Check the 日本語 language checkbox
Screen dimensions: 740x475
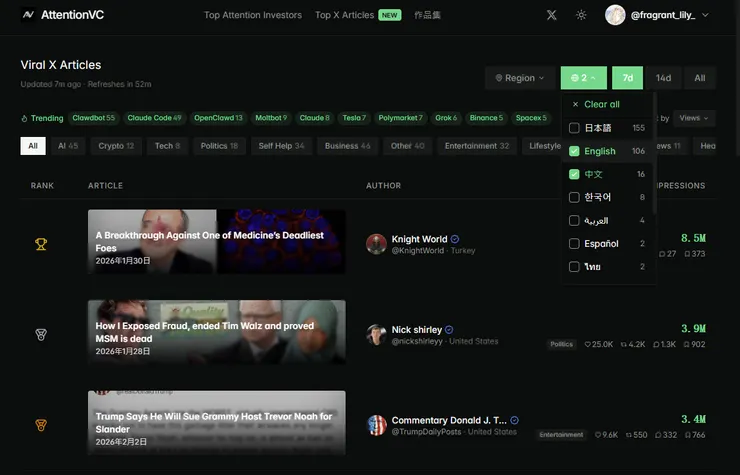[574, 128]
